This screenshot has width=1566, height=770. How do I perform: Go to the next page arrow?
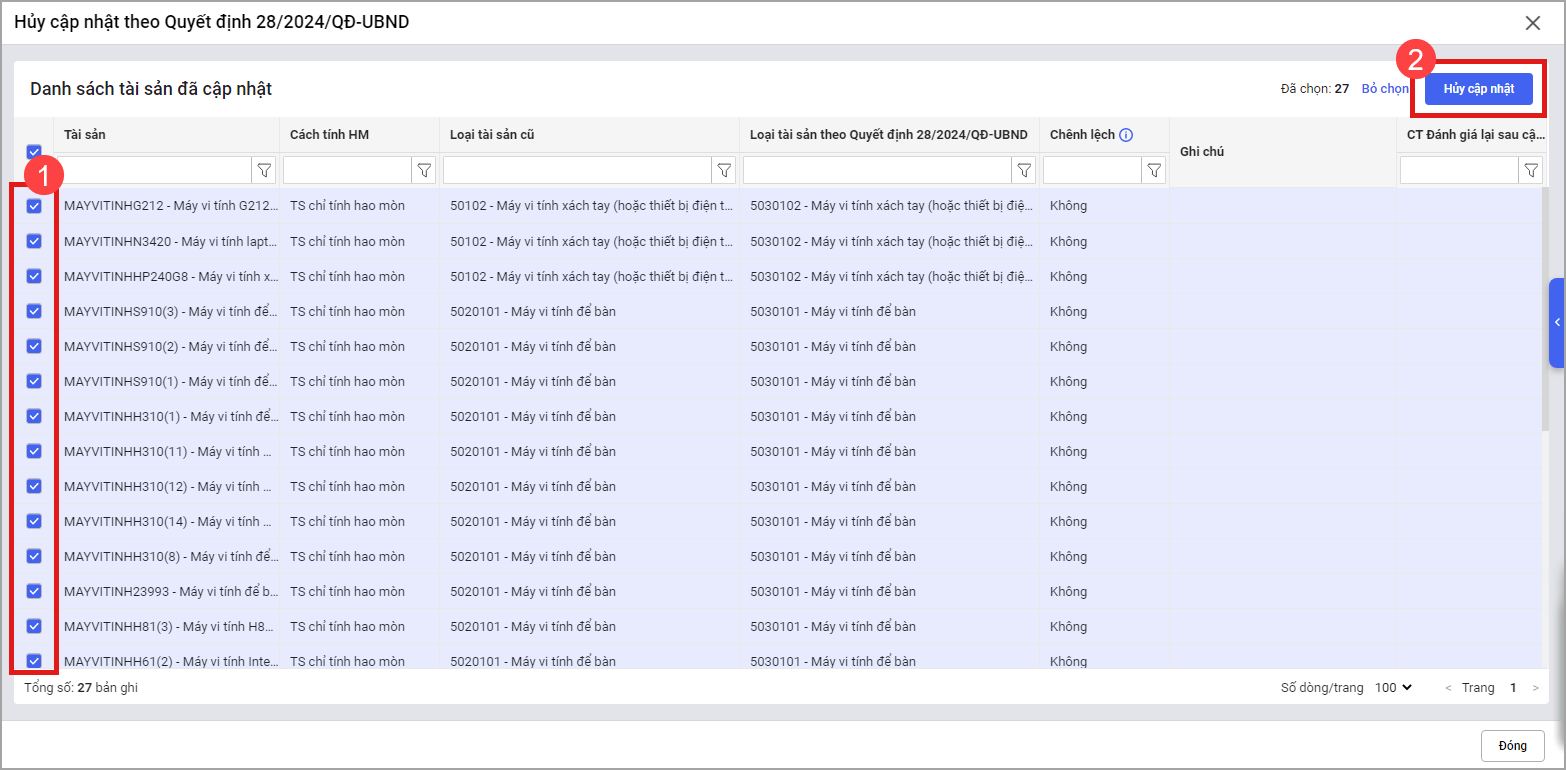point(1535,688)
